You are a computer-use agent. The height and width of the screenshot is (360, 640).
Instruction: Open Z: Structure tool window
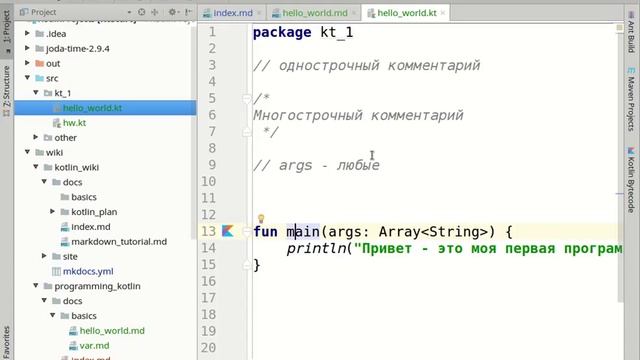pos(7,91)
